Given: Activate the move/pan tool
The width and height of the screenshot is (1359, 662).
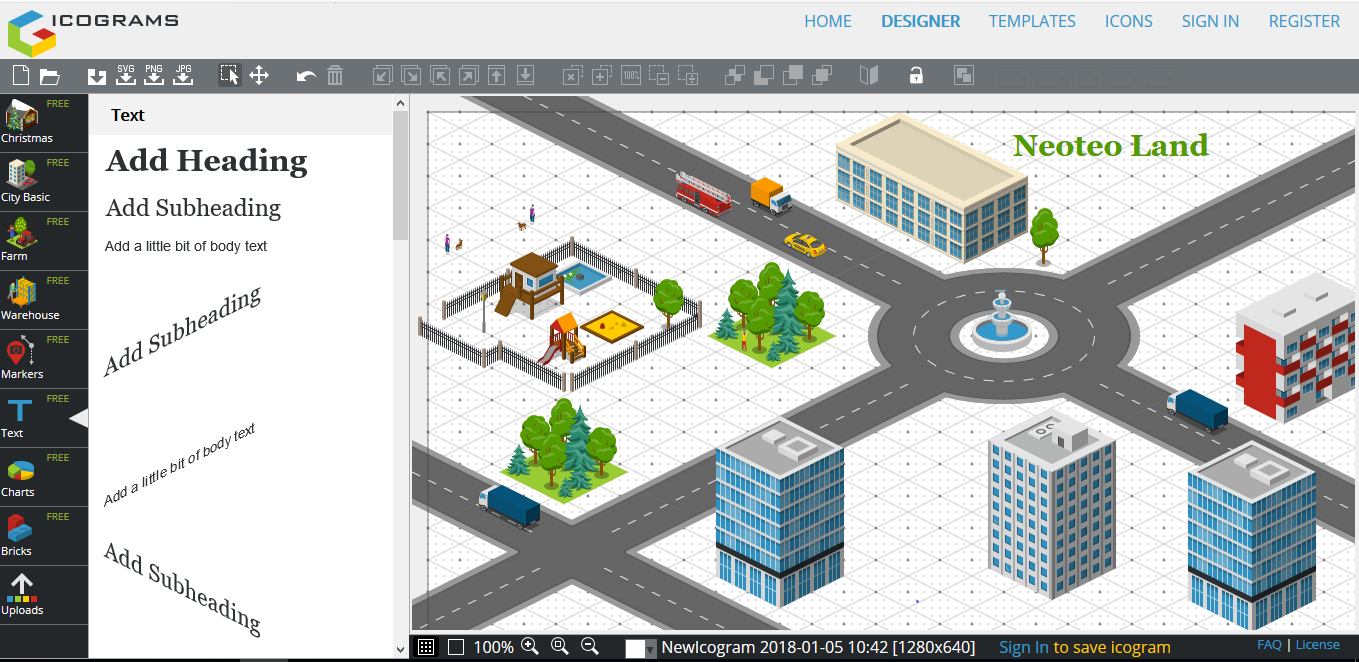Looking at the screenshot, I should coord(259,75).
